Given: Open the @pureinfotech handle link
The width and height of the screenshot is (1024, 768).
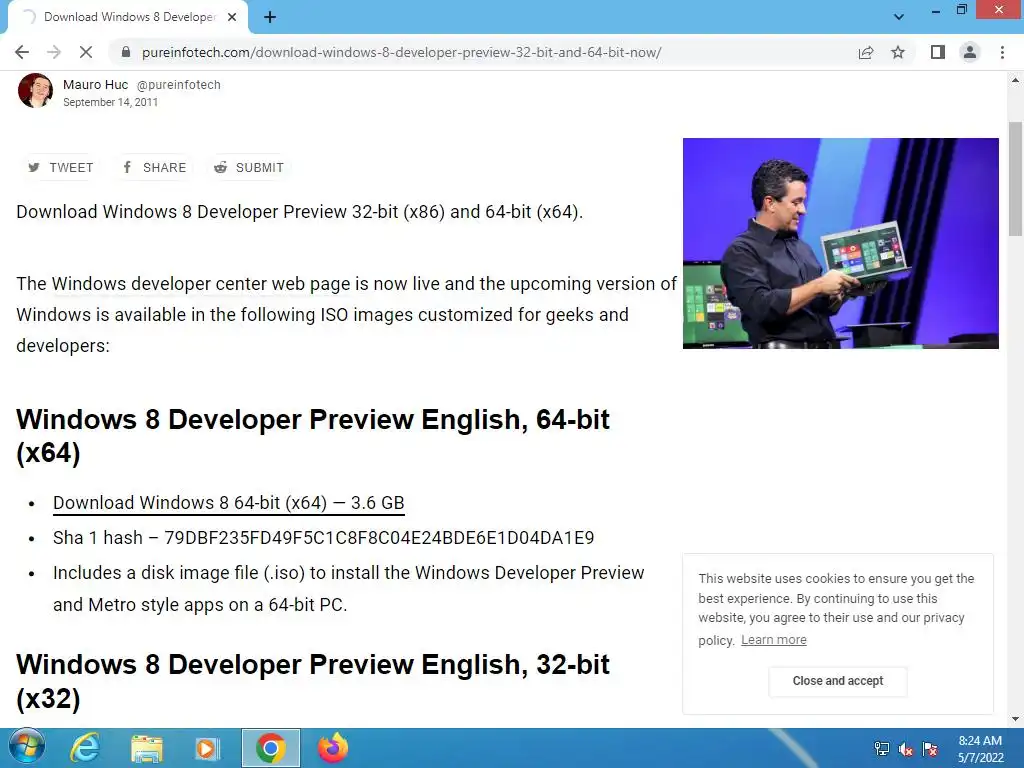Looking at the screenshot, I should 178,85.
